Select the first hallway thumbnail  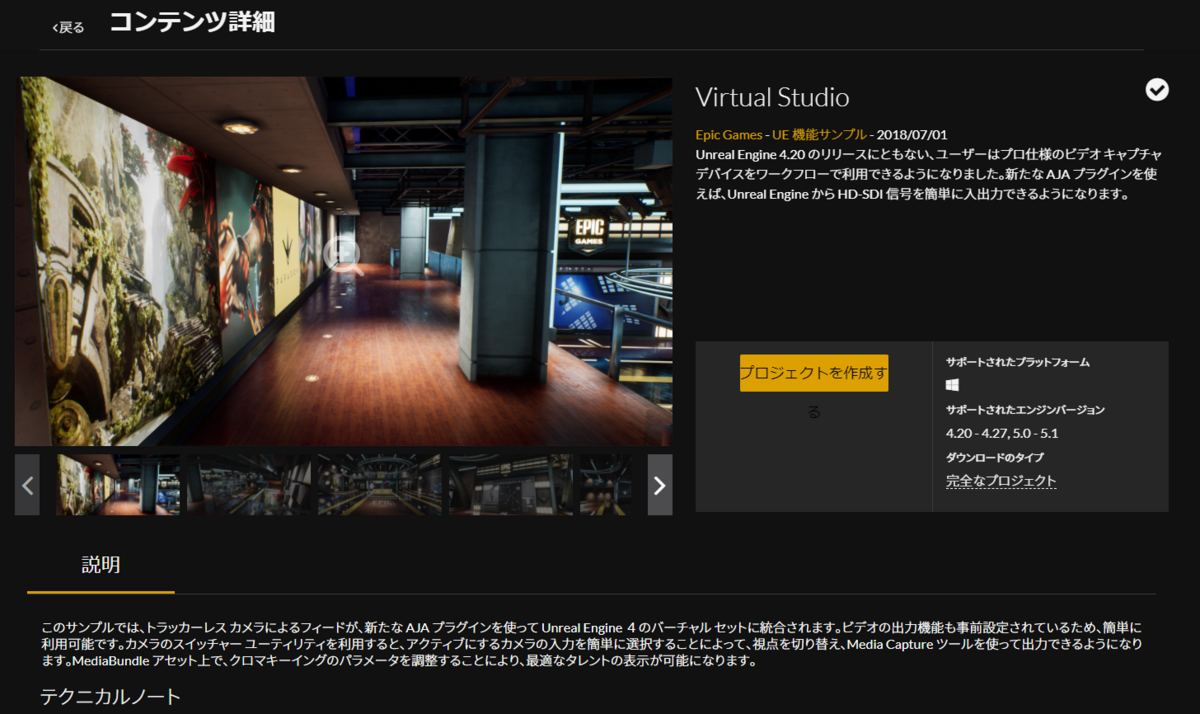(118, 485)
